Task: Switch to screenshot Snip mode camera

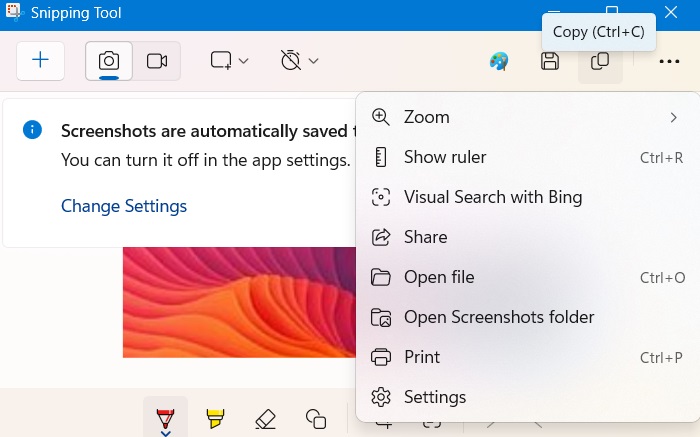Action: pyautogui.click(x=109, y=61)
